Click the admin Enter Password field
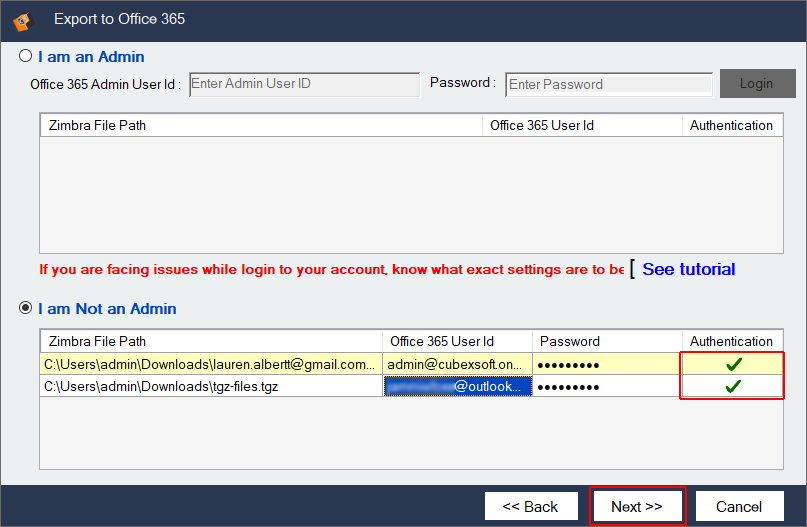 click(x=608, y=84)
